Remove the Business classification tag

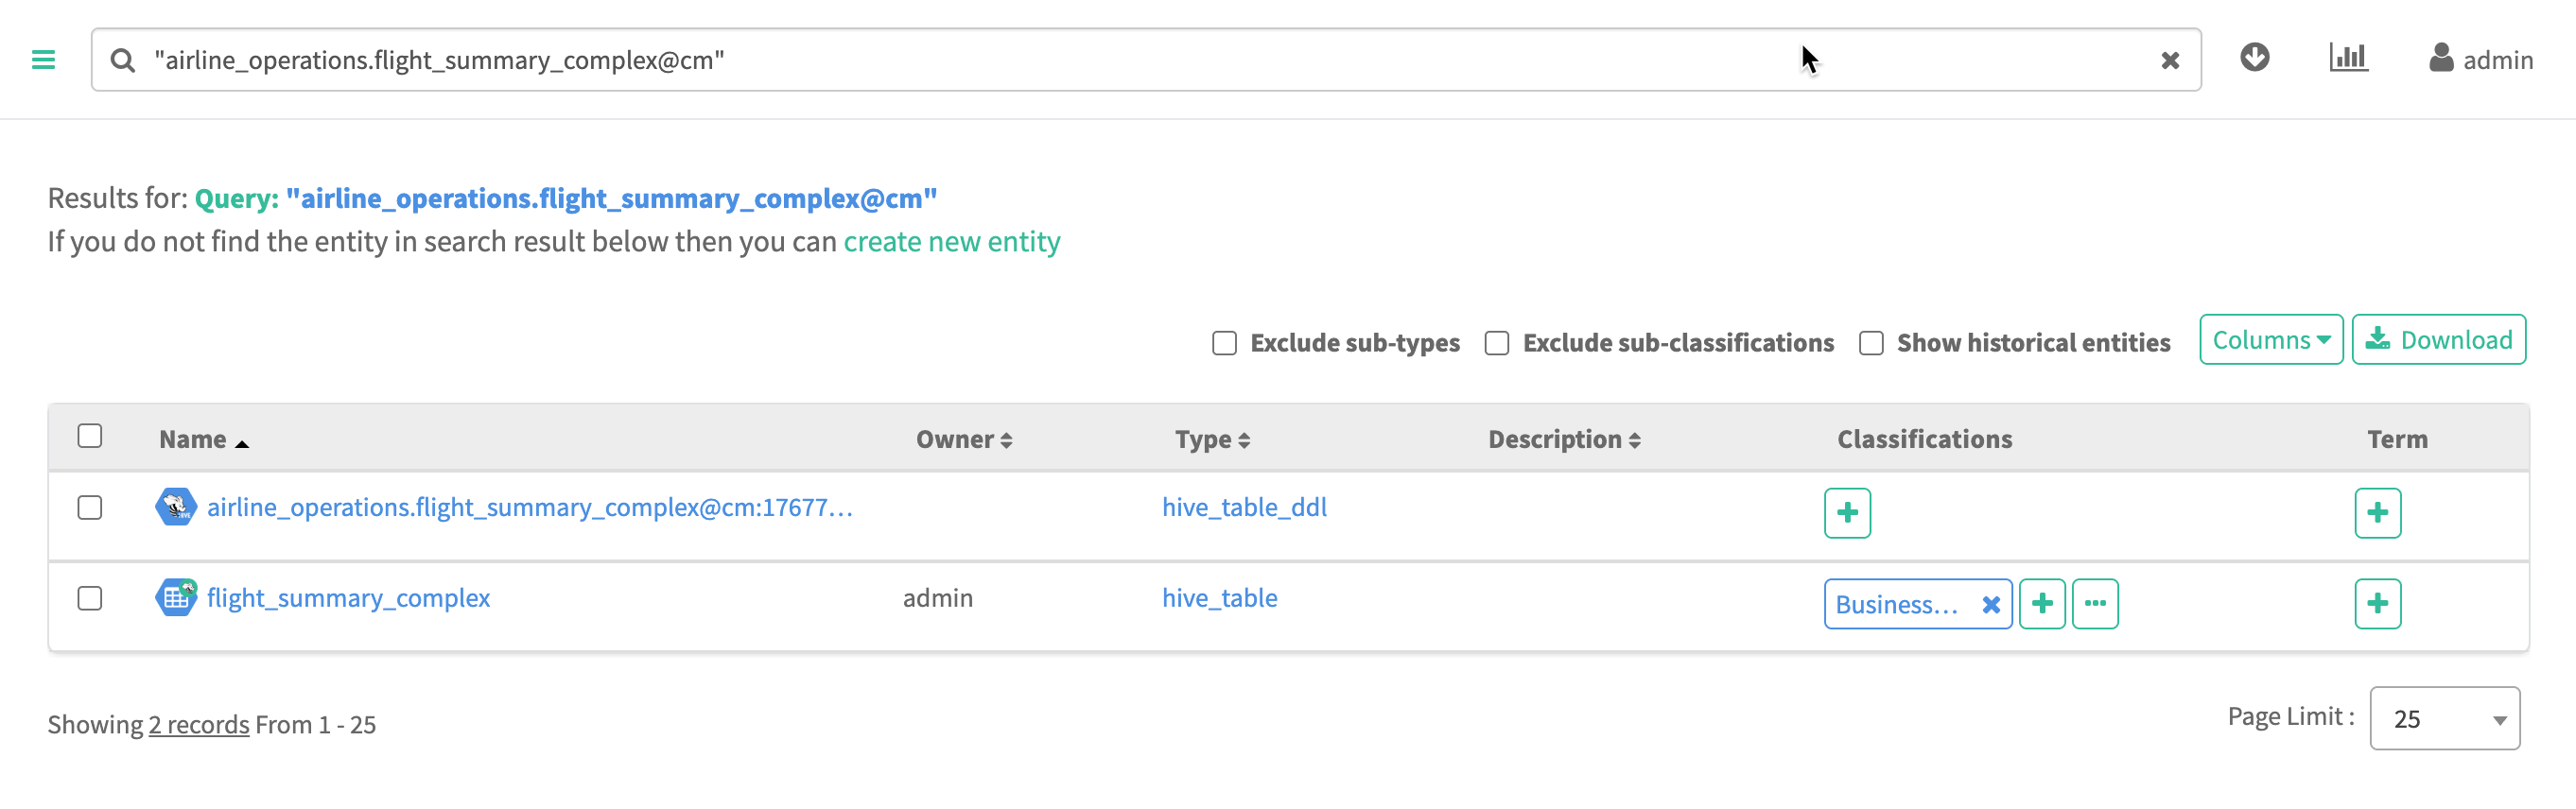pyautogui.click(x=1990, y=604)
